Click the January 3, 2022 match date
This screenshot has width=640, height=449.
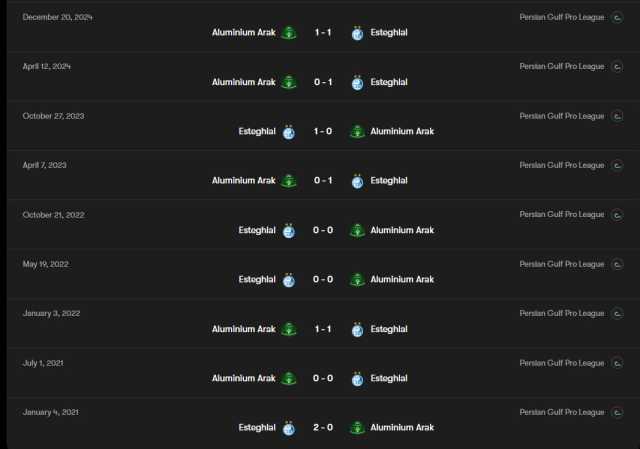coord(51,313)
